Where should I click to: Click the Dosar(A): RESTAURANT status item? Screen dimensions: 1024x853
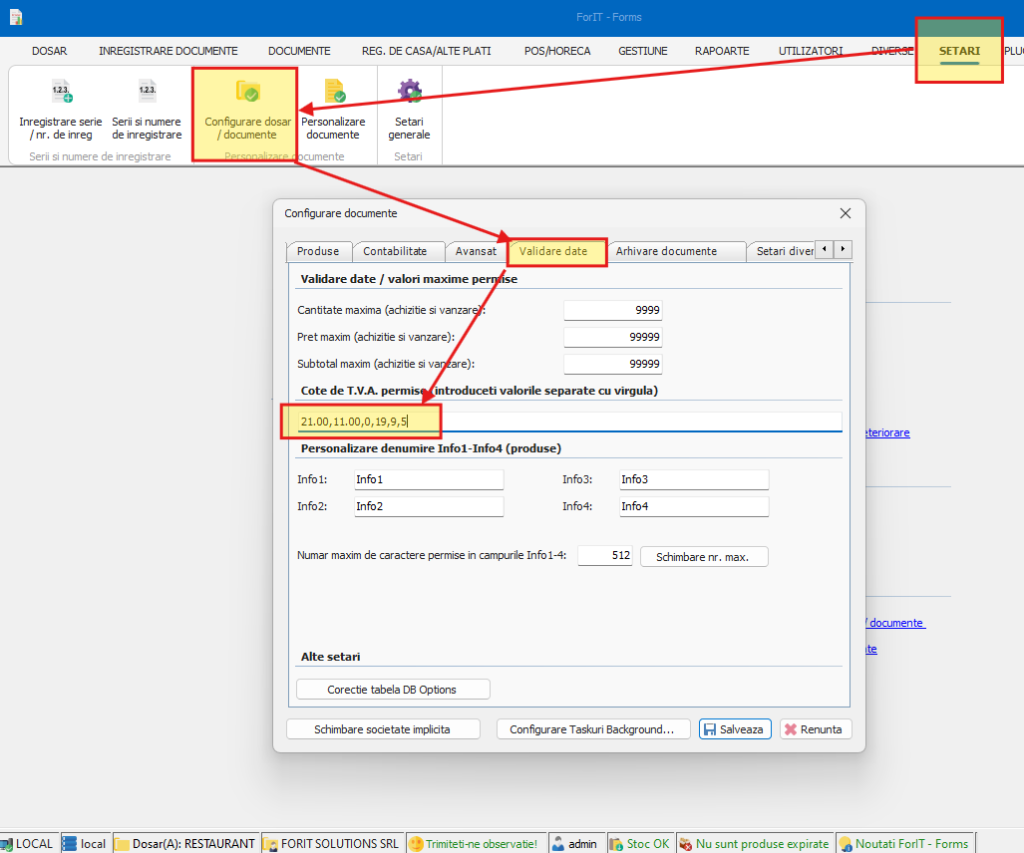click(x=185, y=843)
